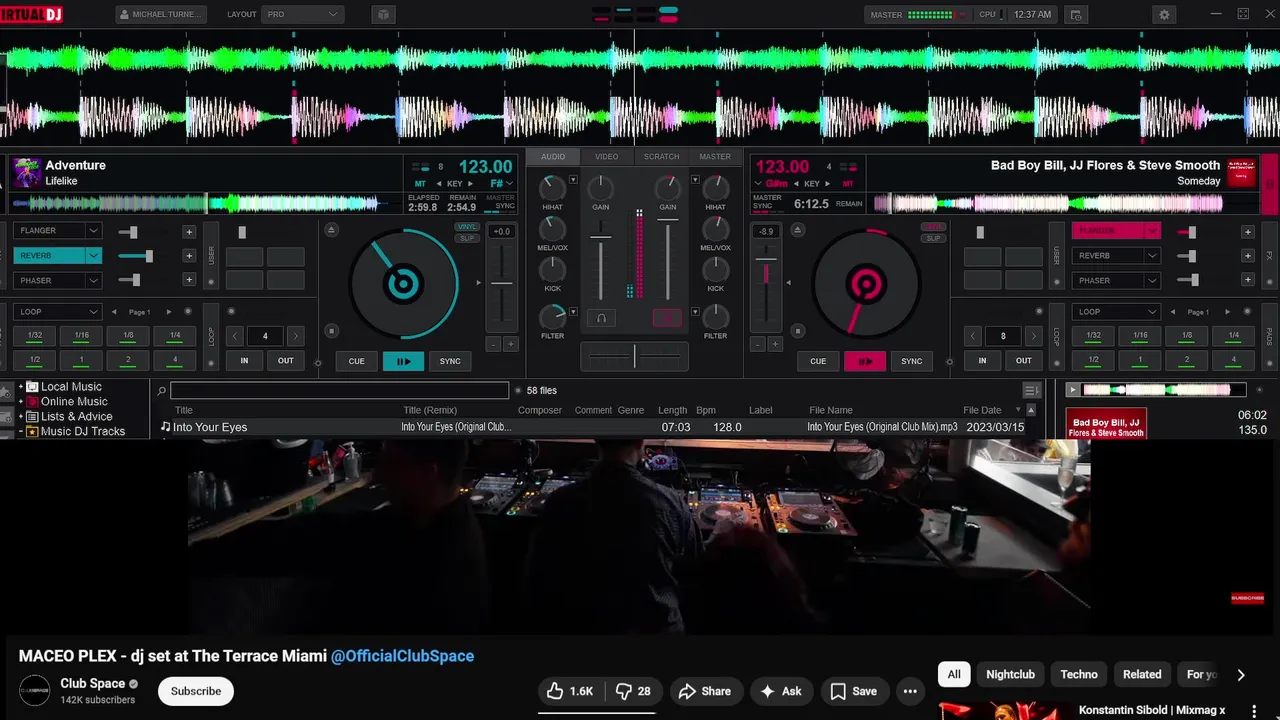Go to next pad page on left deck
This screenshot has width=1280, height=720.
(168, 312)
